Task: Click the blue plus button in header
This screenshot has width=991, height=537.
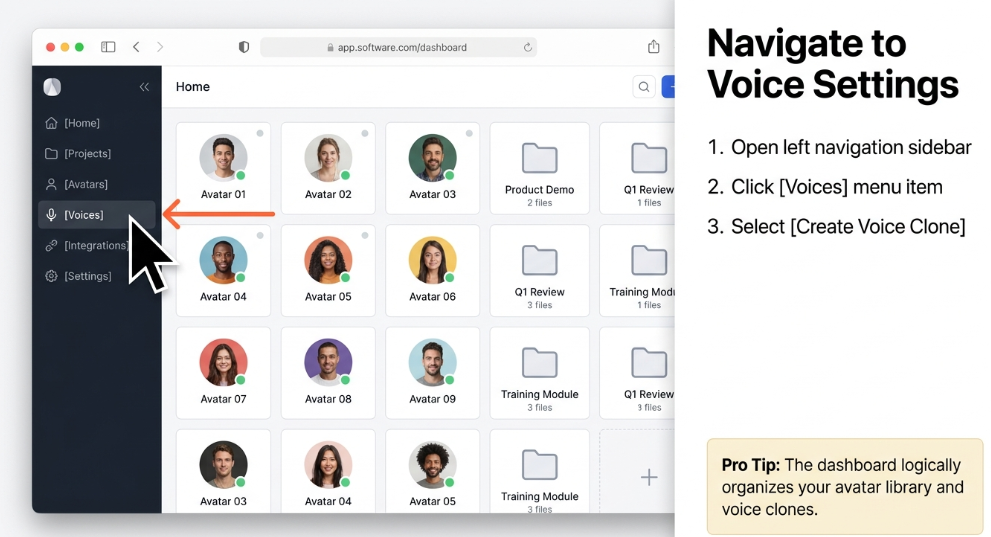Action: 668,87
